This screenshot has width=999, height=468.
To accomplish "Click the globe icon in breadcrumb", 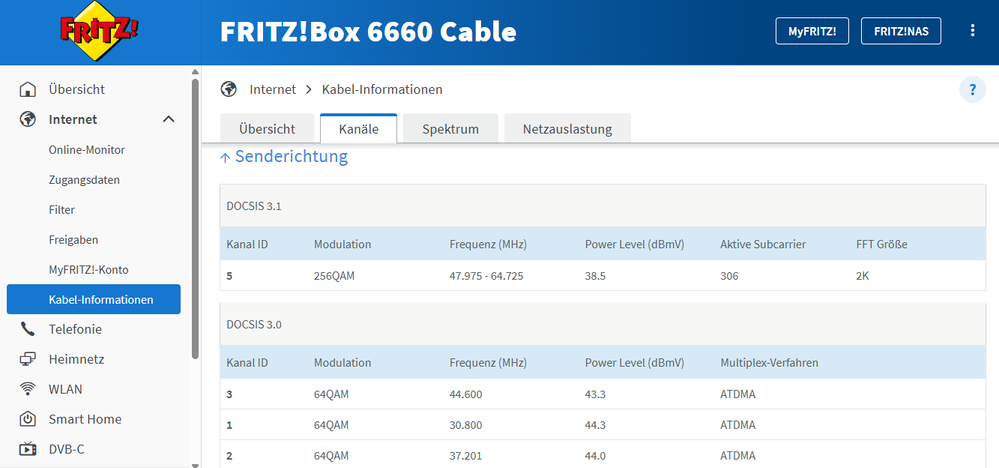I will (x=229, y=90).
